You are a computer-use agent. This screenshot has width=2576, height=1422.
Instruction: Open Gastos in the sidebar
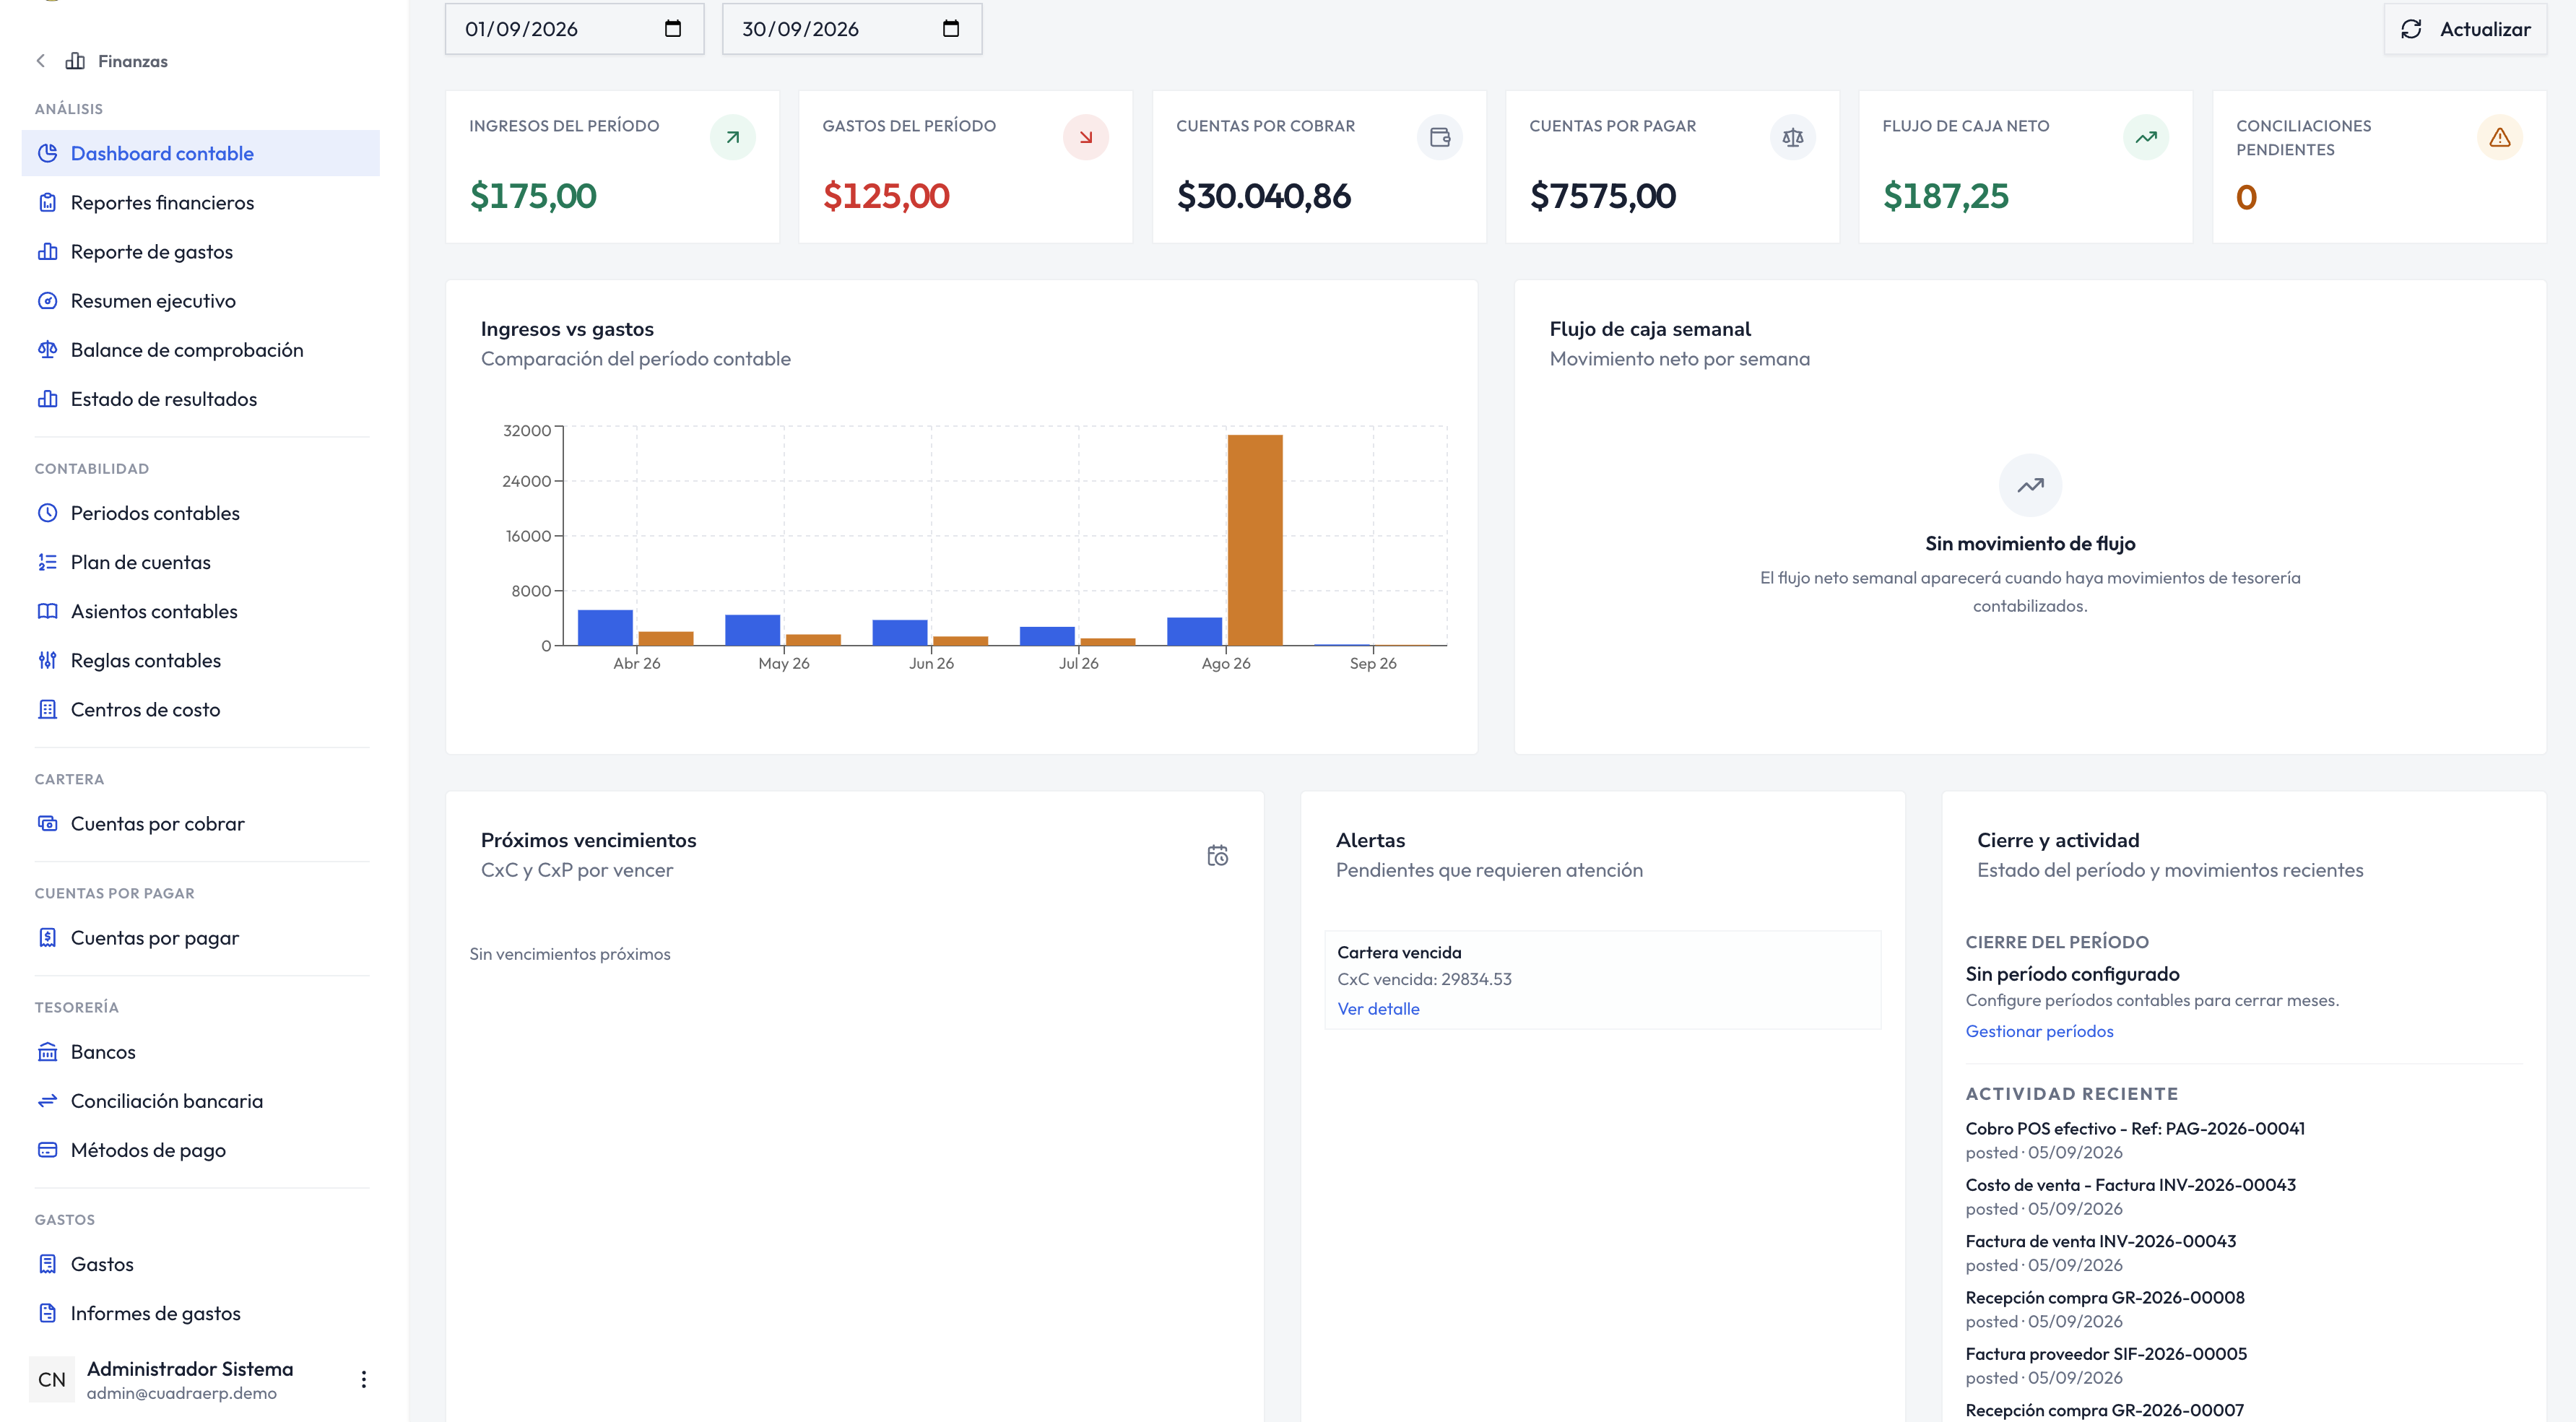tap(200, 1263)
